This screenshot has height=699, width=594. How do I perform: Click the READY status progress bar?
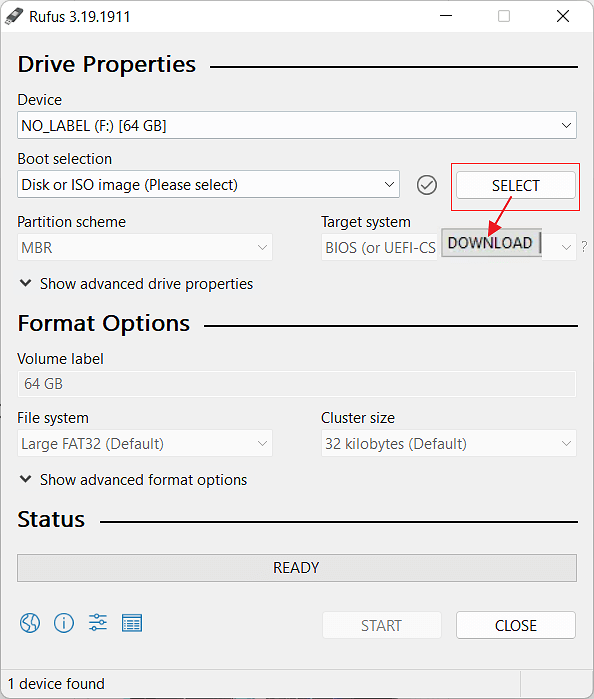pyautogui.click(x=297, y=568)
